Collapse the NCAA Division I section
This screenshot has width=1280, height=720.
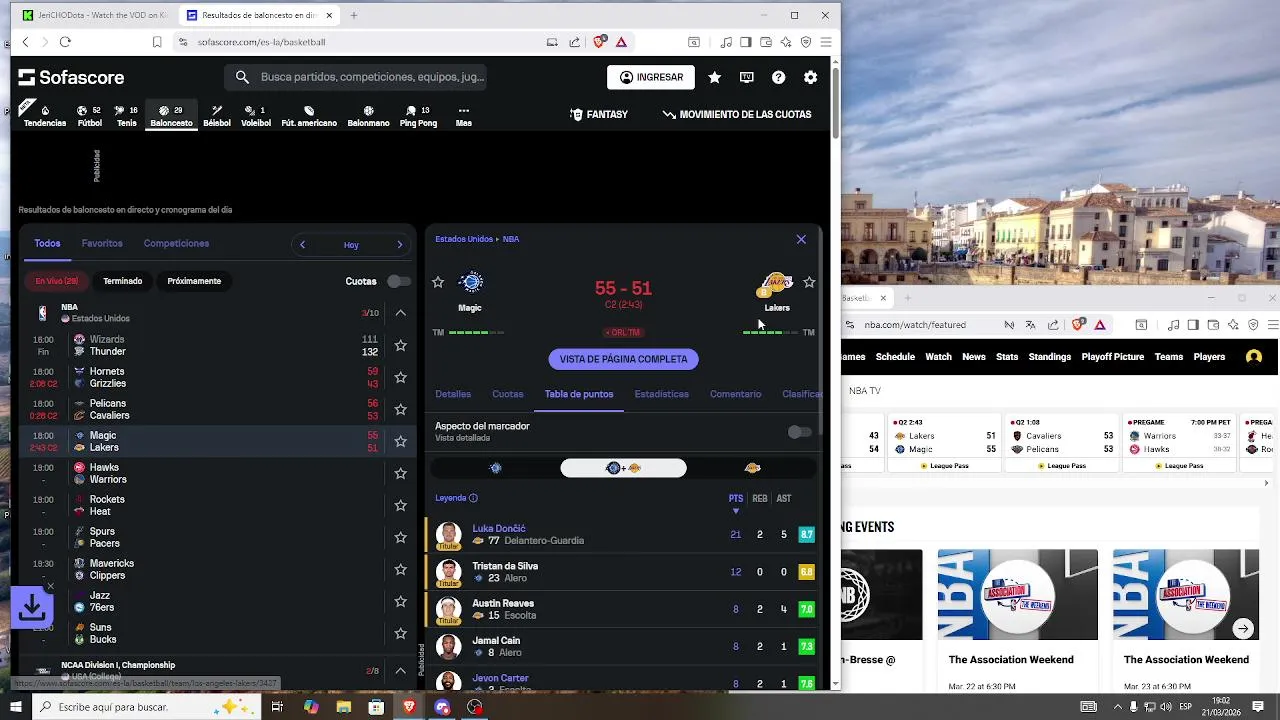400,671
